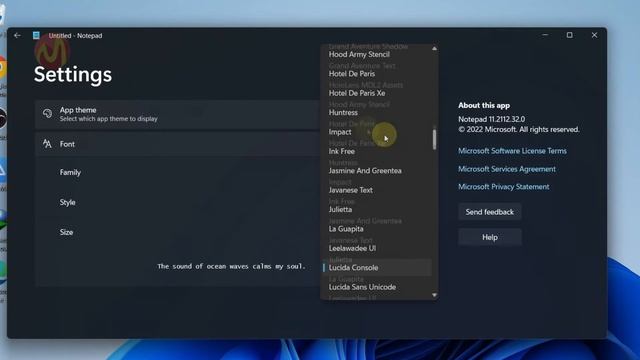Click the About this app heading
Screen dimensions: 640x360
484,105
